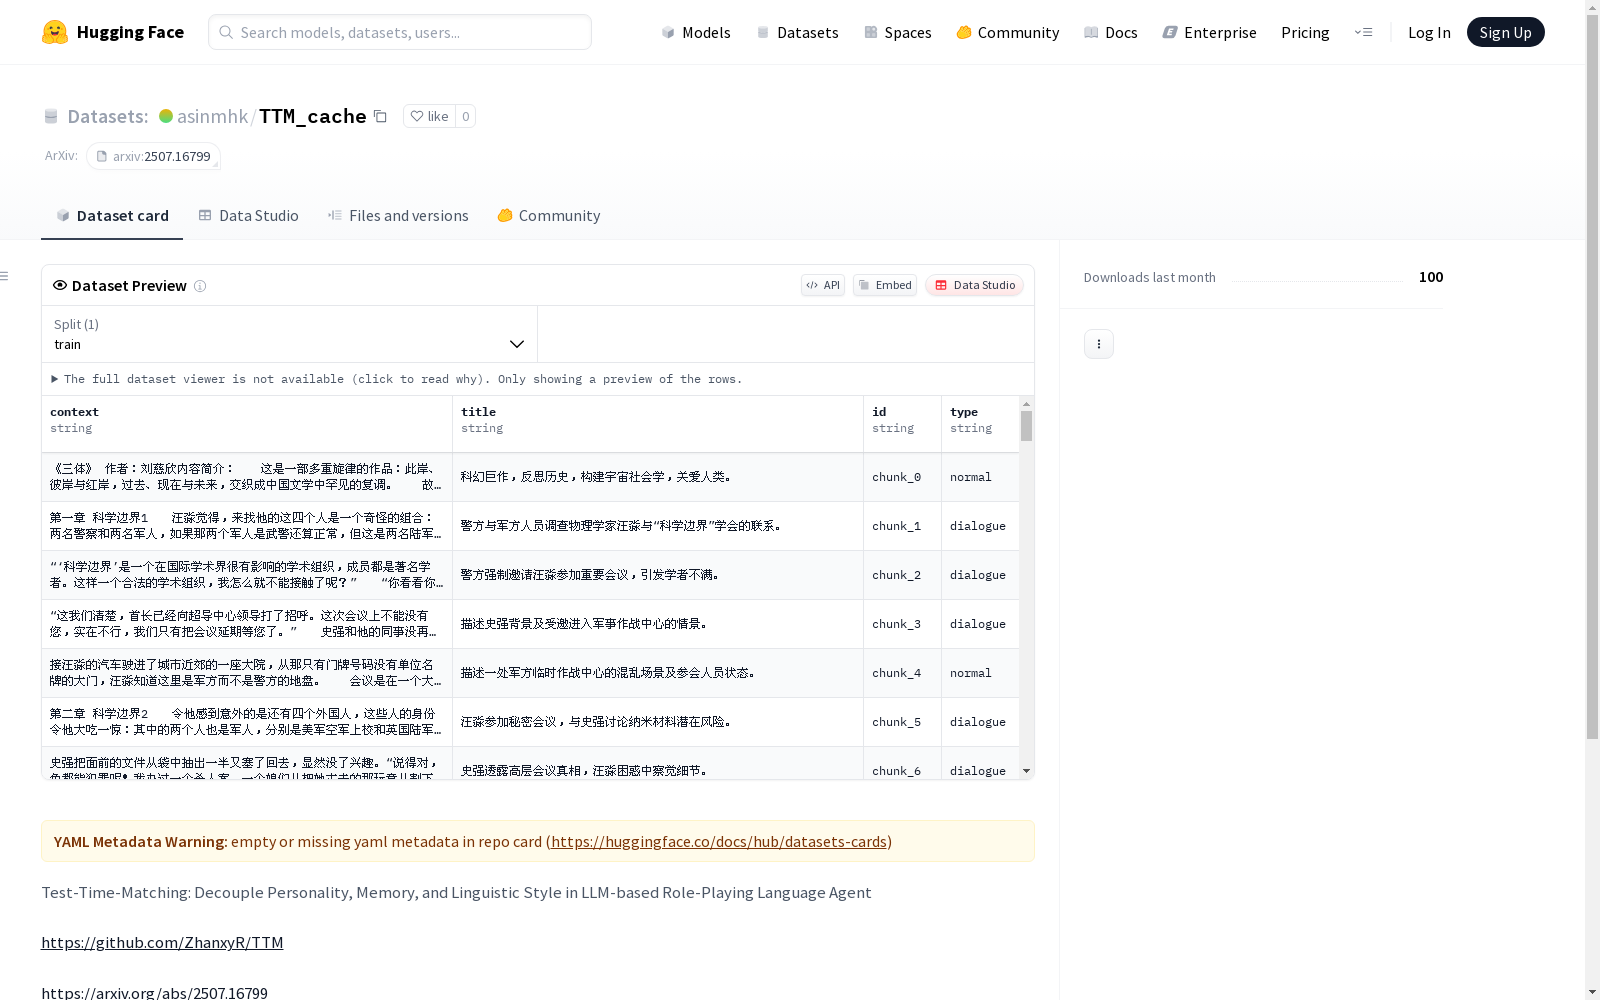Open the arxiv:2507.16799 tag
Viewport: 1600px width, 1000px height.
tap(153, 156)
